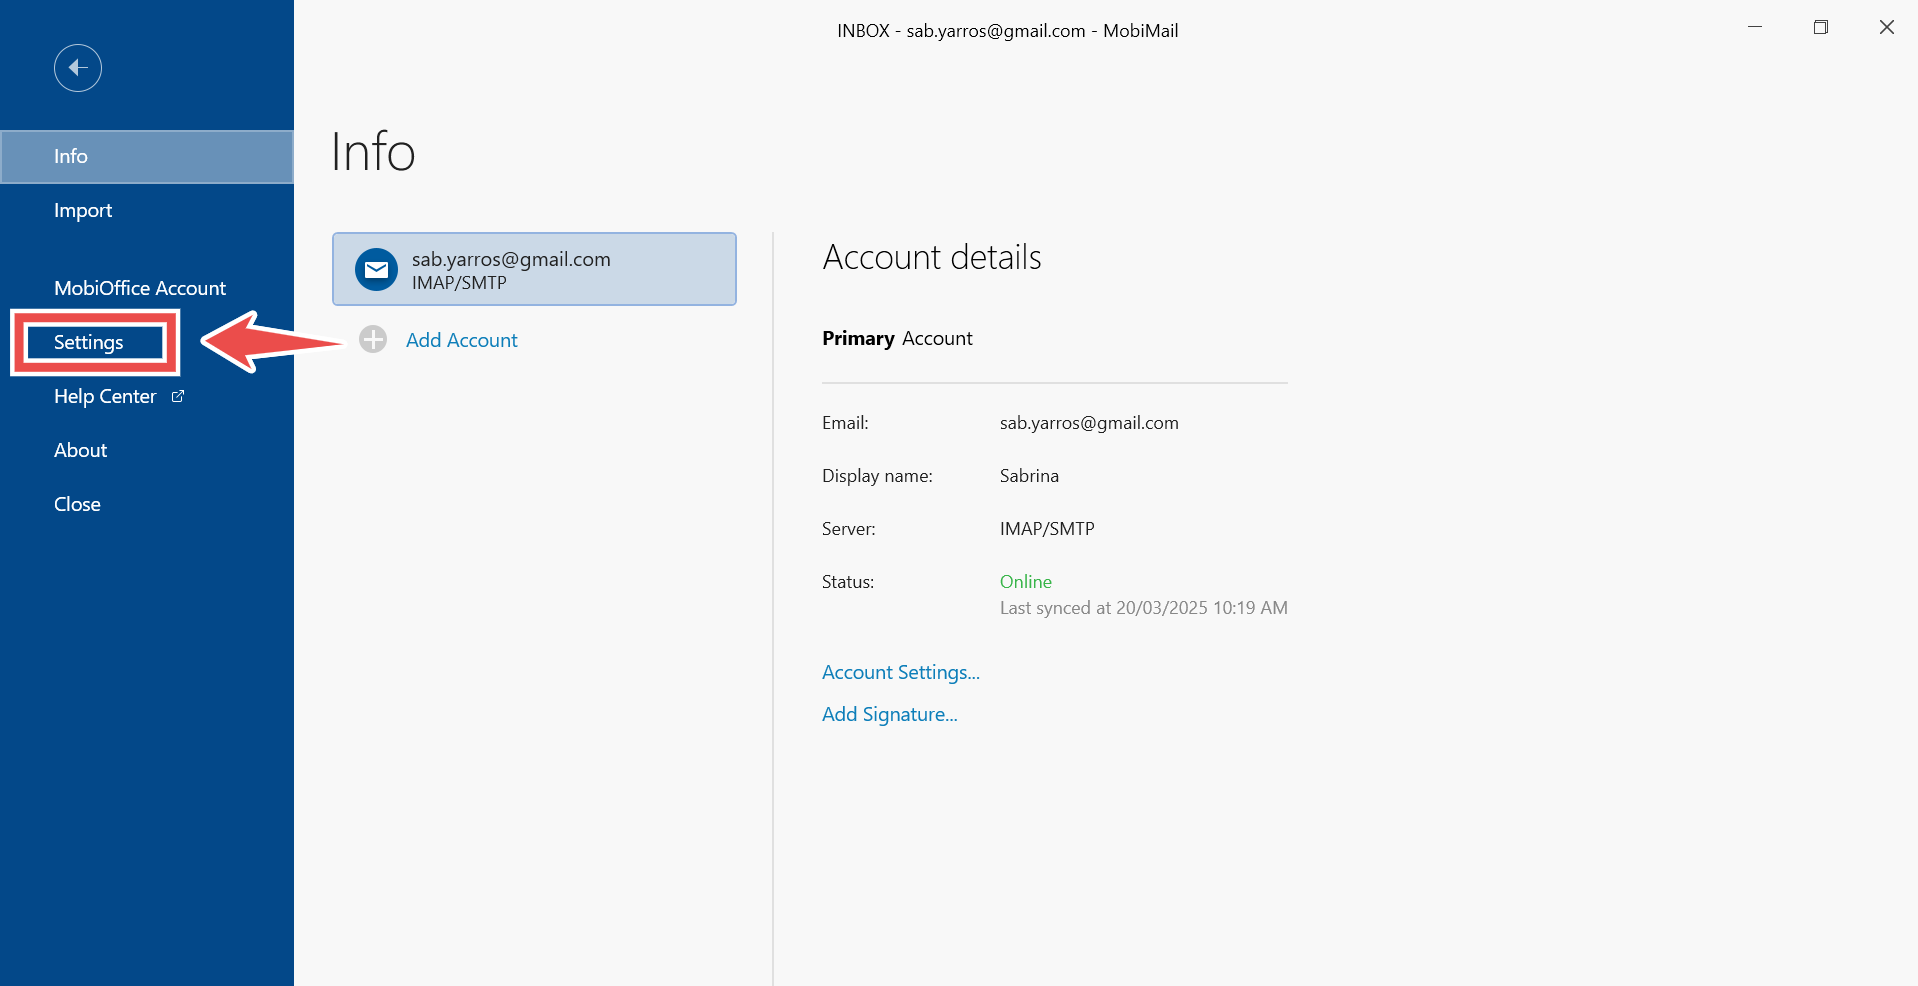This screenshot has height=986, width=1918.
Task: Select the sab.yarros@gmail.com IMAP/SMTP account card
Action: coord(535,269)
